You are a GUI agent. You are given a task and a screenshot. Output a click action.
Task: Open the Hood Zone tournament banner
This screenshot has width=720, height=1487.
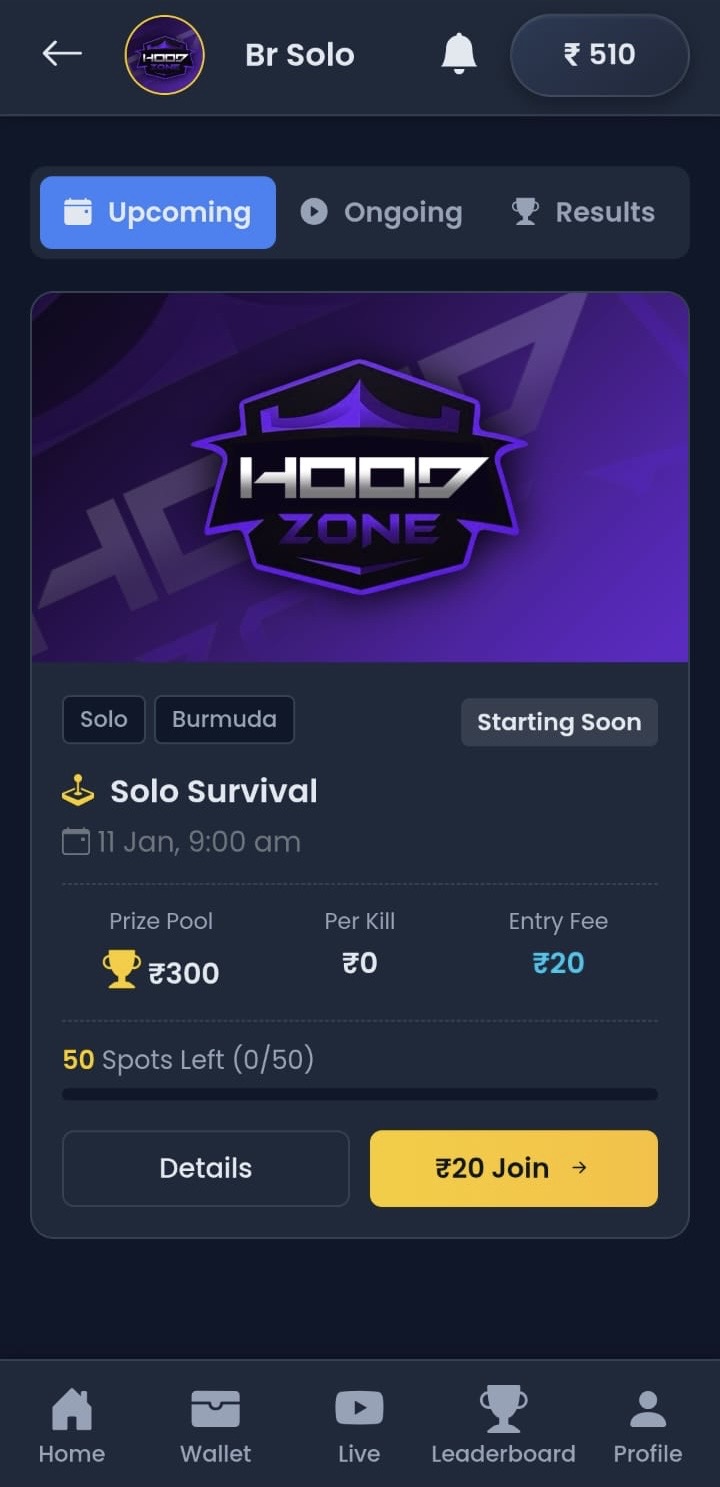pos(360,477)
